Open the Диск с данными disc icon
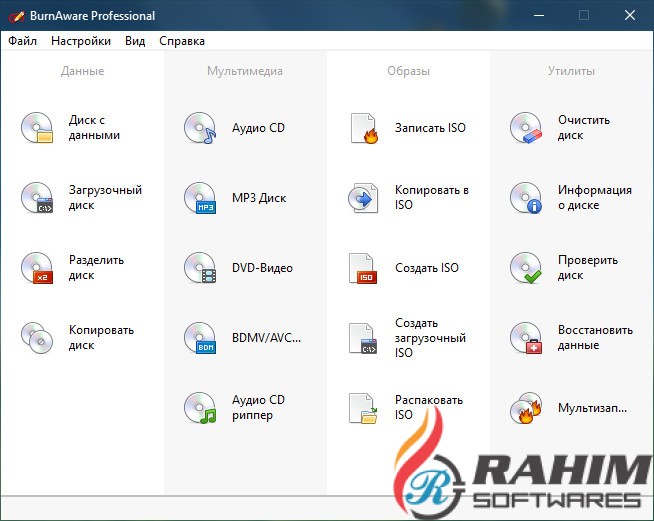654x521 pixels. click(x=37, y=128)
